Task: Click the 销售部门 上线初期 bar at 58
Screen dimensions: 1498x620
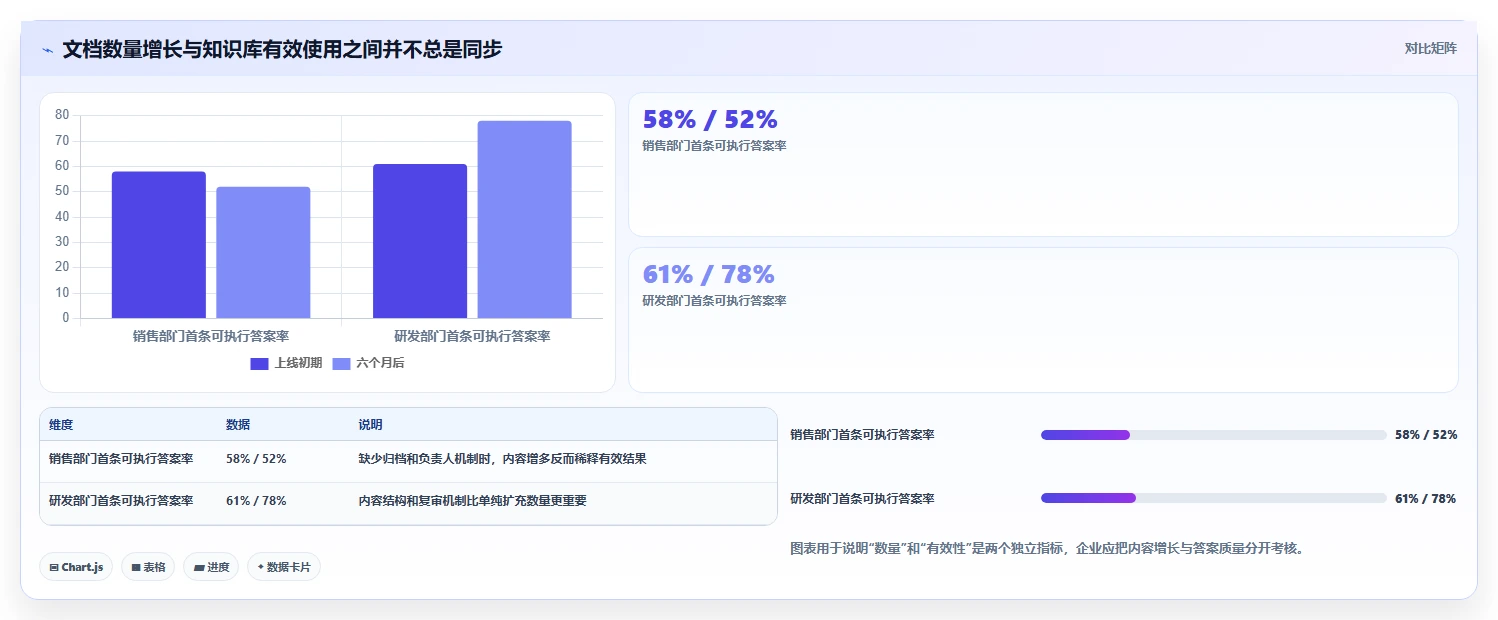Action: (159, 245)
